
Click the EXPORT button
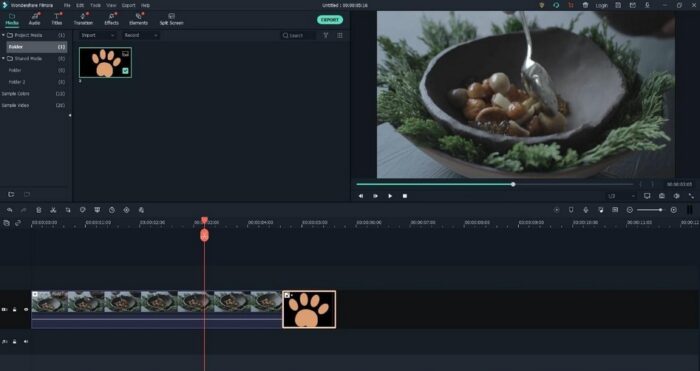tap(330, 20)
